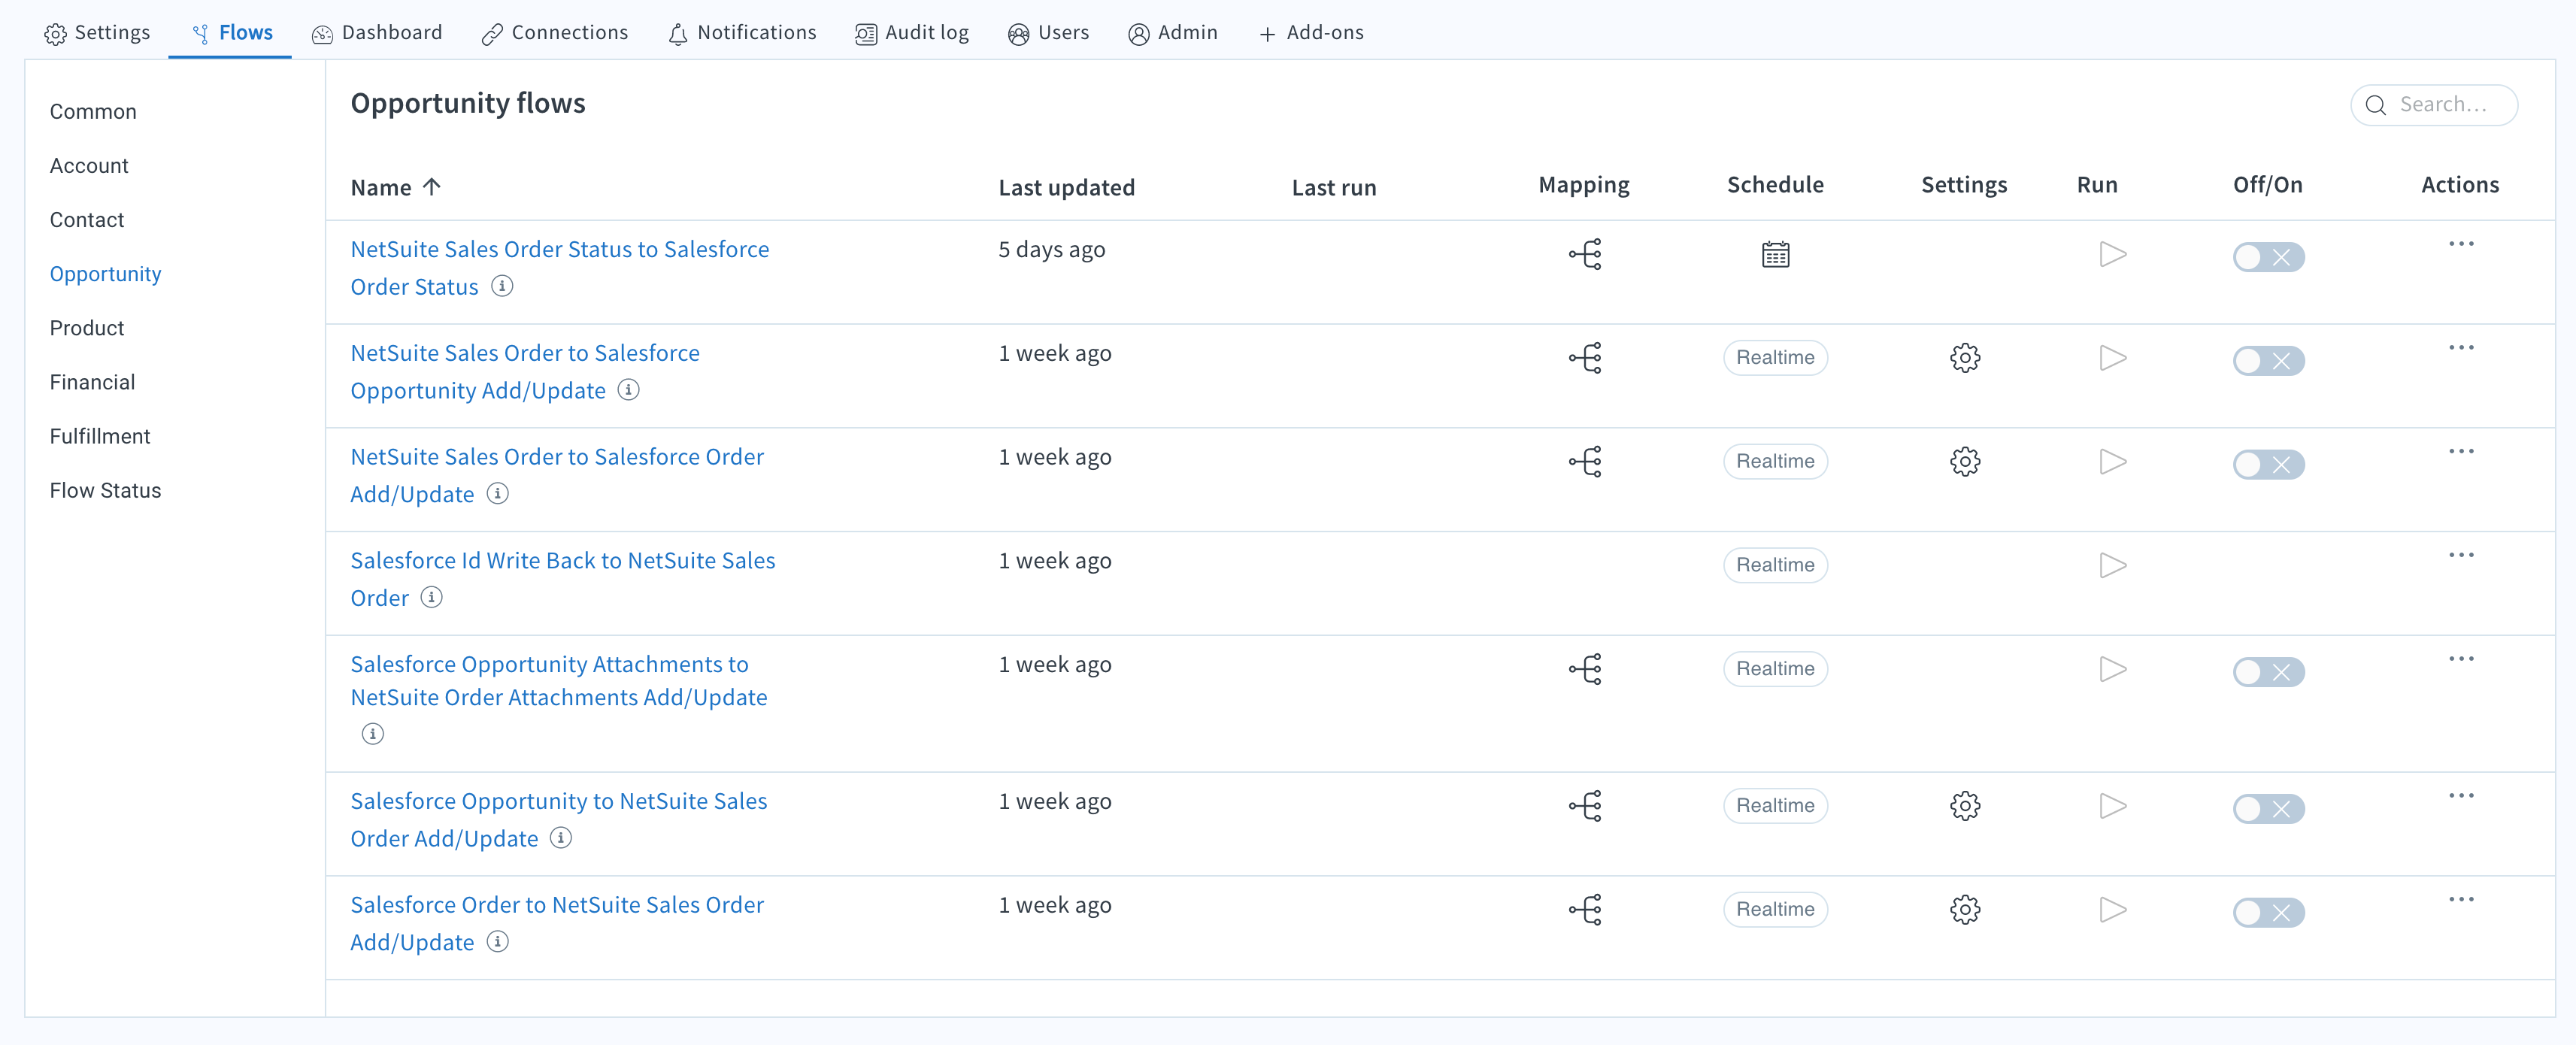This screenshot has width=2576, height=1045.
Task: Enable Sales Order to Salesforce Opportunity flow
Action: [2268, 361]
